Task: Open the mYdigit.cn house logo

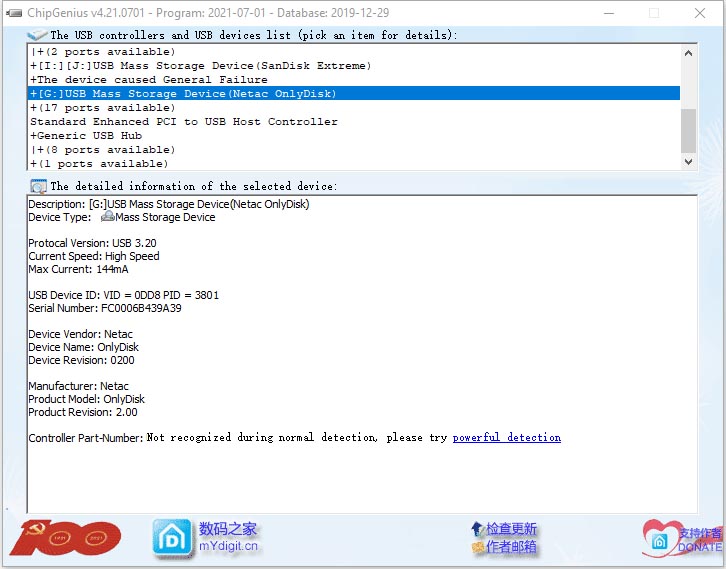Action: click(172, 537)
